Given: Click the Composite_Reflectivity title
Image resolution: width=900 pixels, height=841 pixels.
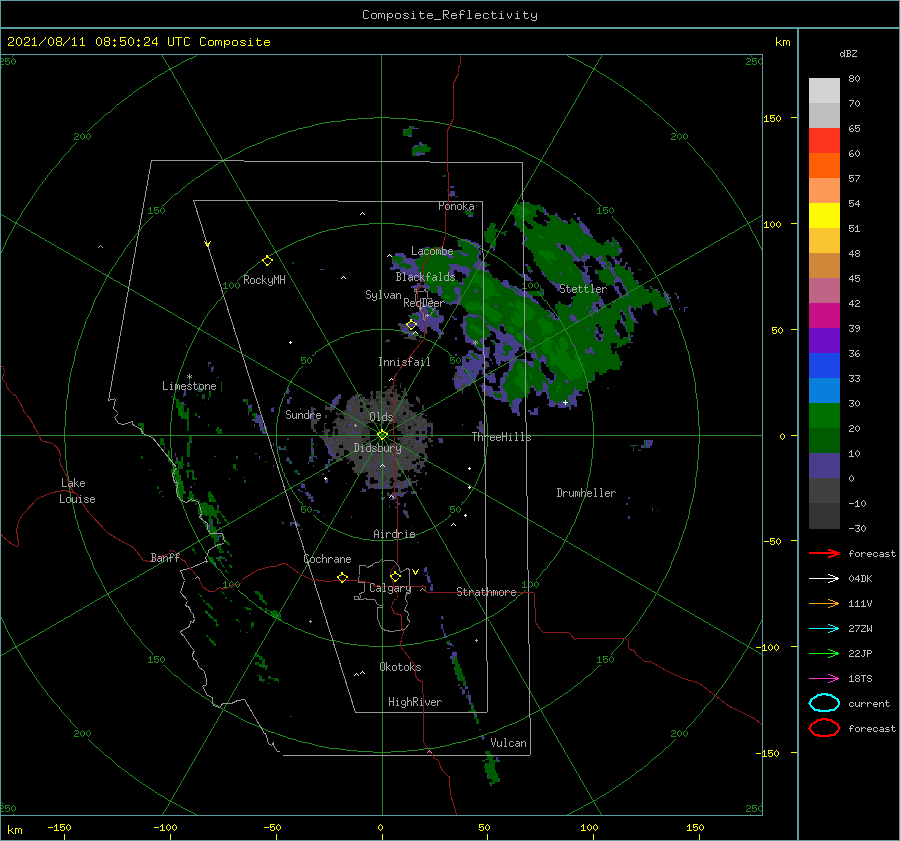Looking at the screenshot, I should pyautogui.click(x=450, y=15).
